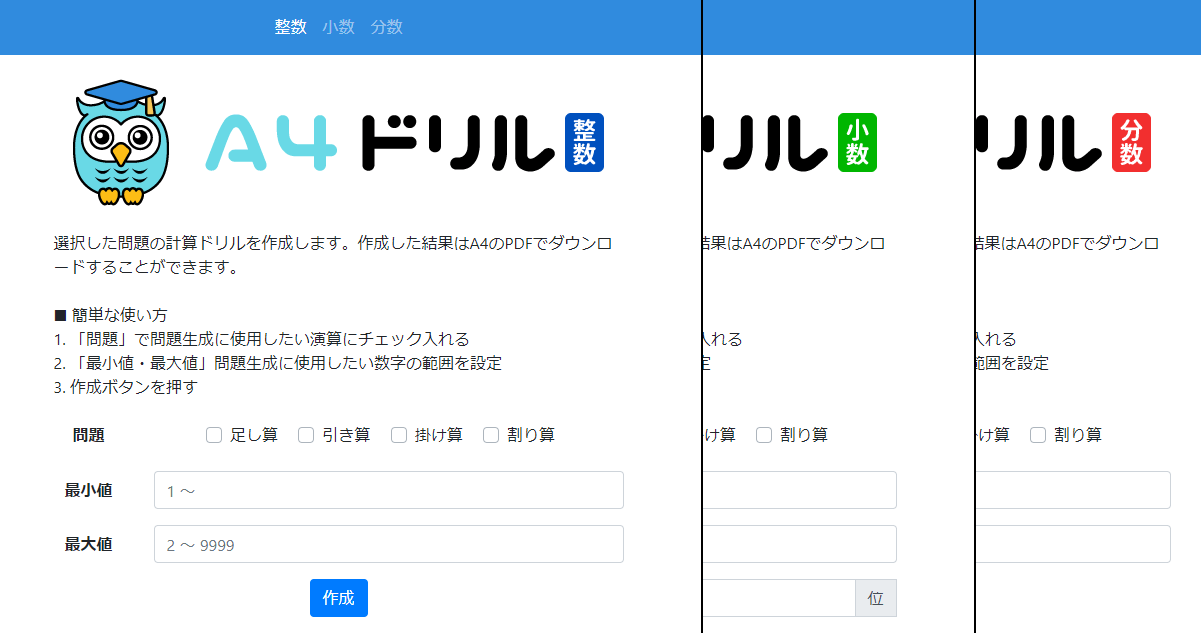Enable the 足し算 checkbox
Screen dimensions: 1201x633
pos(214,435)
